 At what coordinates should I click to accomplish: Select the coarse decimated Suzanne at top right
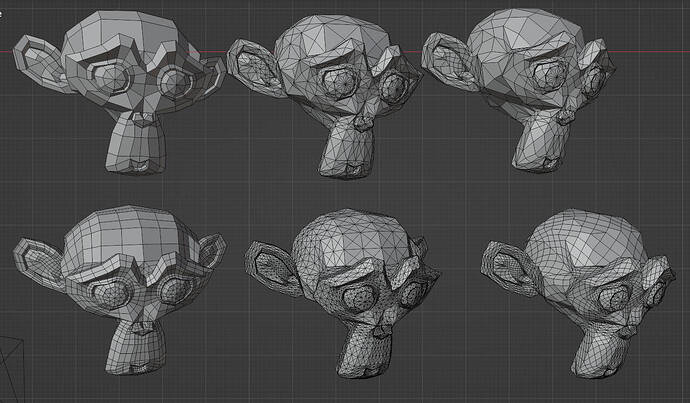click(x=519, y=90)
